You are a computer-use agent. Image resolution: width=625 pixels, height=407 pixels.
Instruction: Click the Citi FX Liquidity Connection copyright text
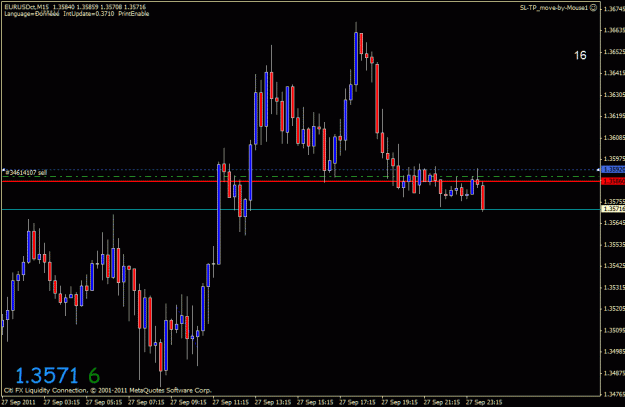(108, 391)
